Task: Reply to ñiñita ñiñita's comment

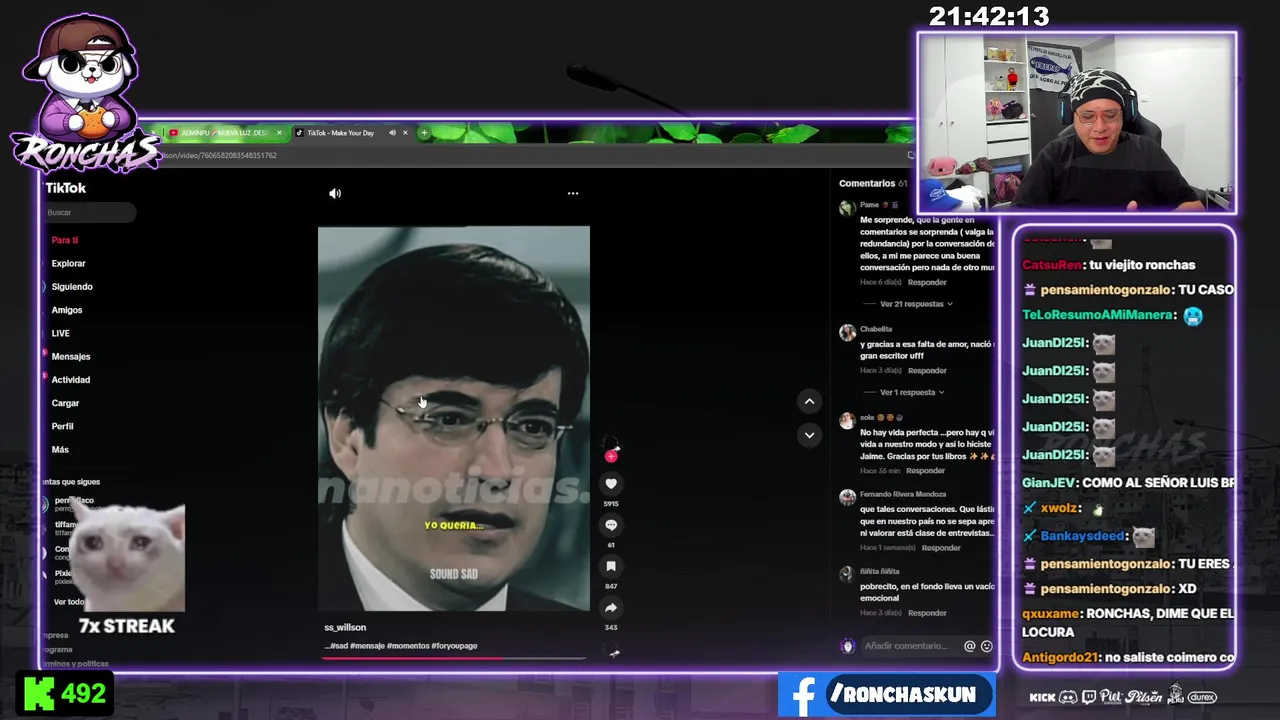Action: click(x=927, y=613)
